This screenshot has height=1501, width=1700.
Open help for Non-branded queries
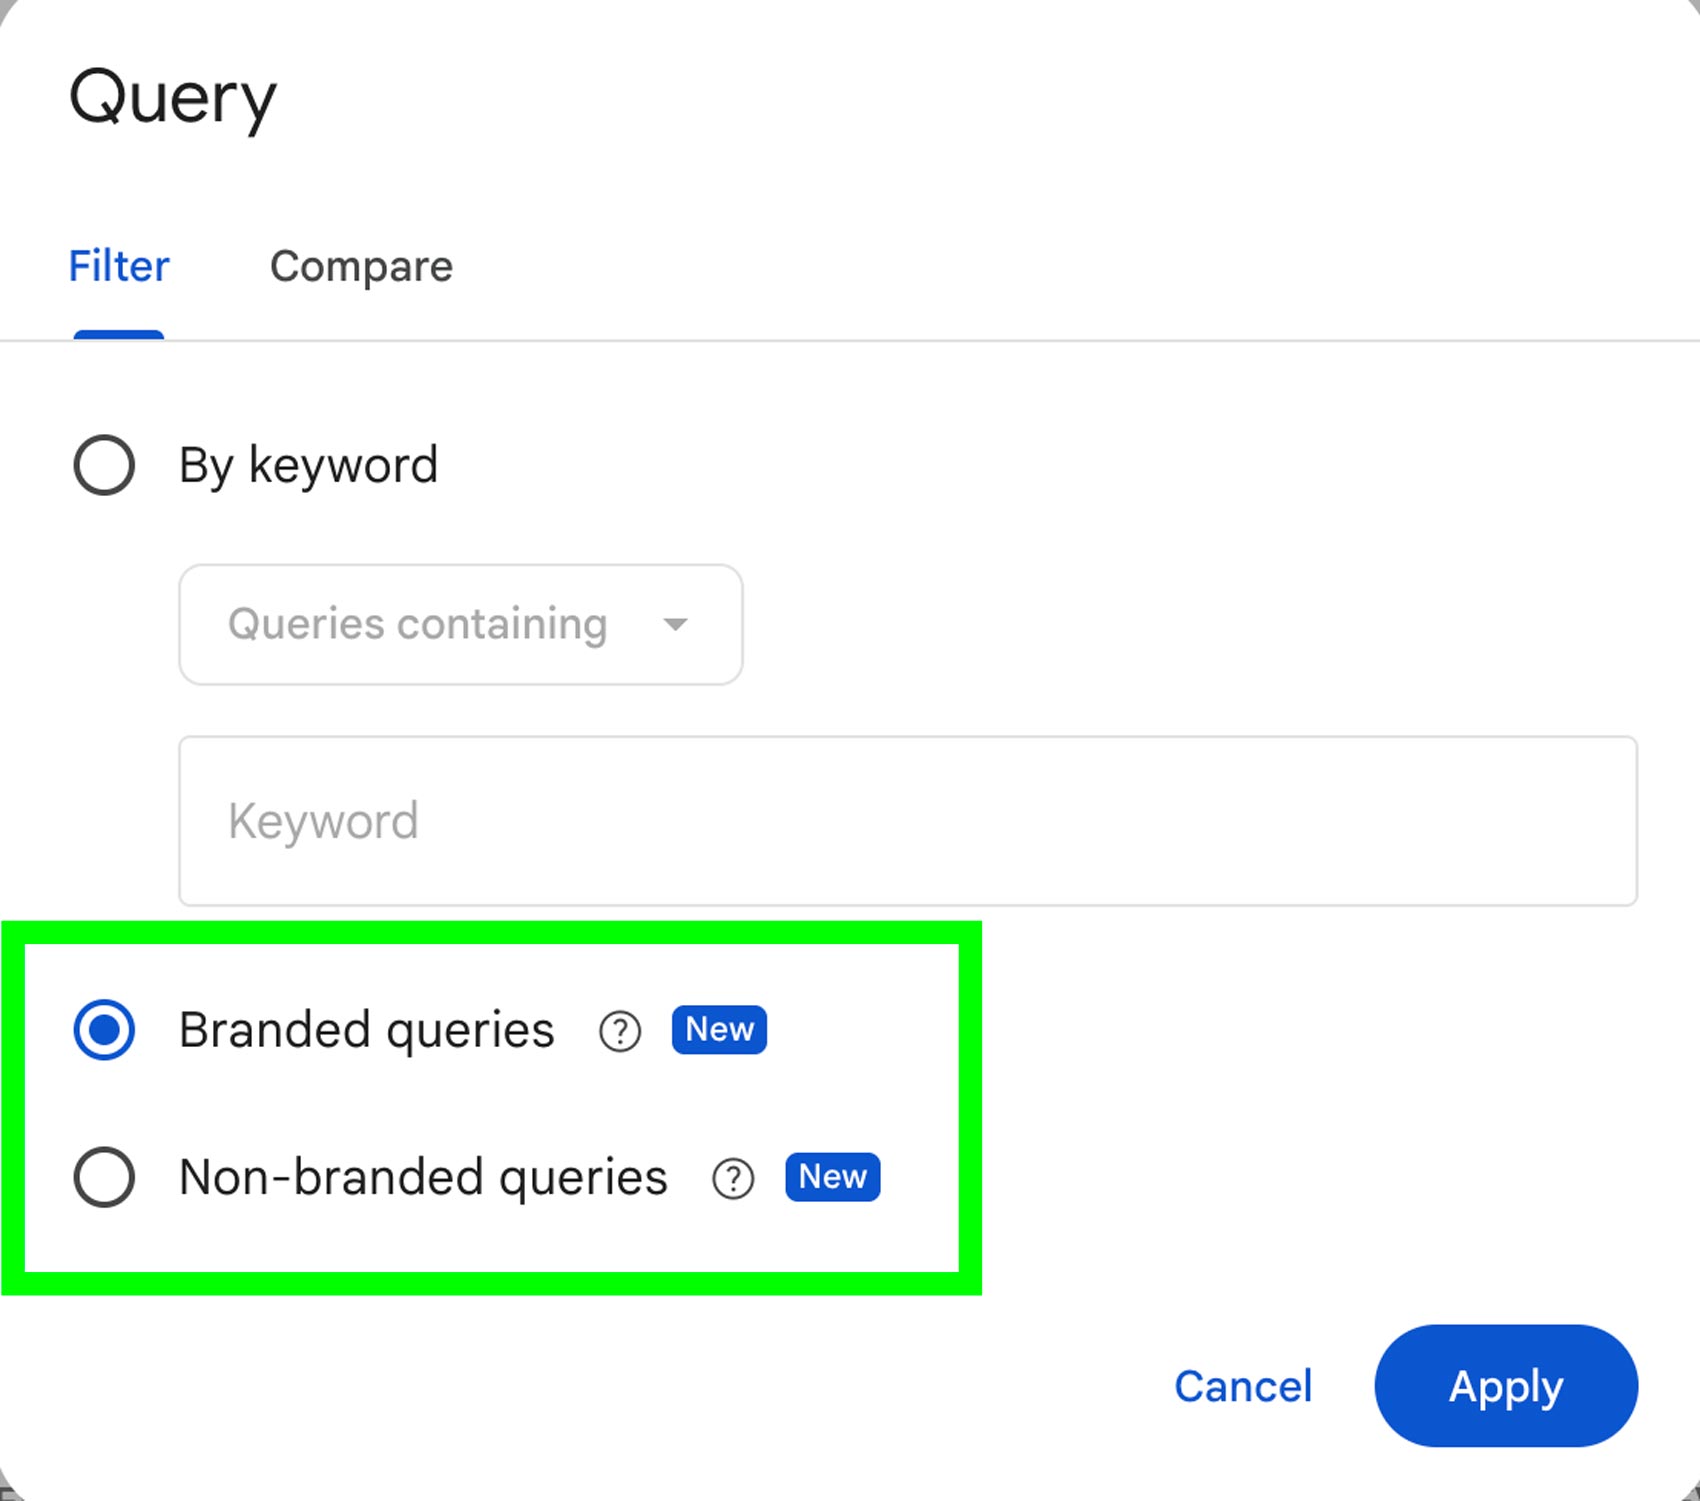[733, 1179]
